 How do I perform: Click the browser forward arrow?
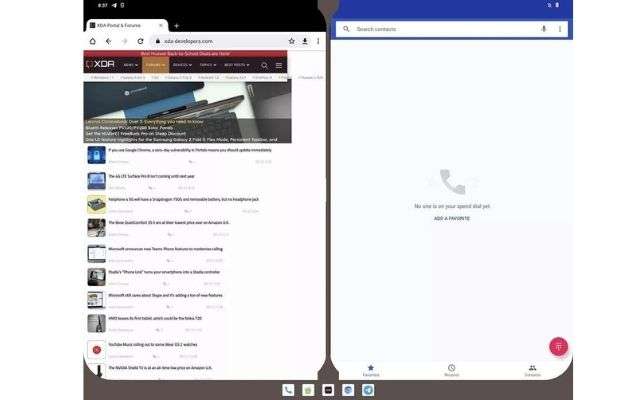pyautogui.click(x=124, y=41)
